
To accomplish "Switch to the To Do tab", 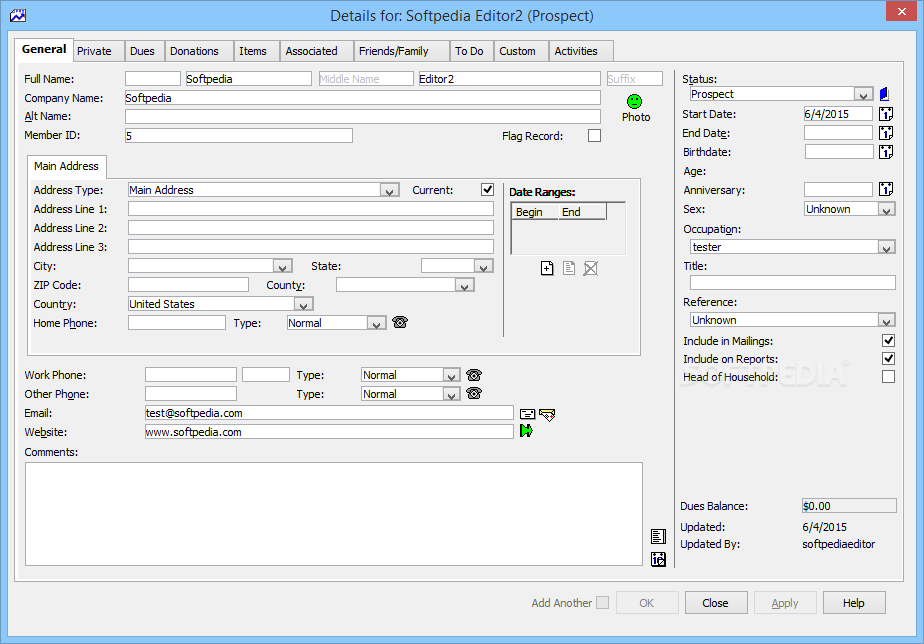I will (469, 51).
